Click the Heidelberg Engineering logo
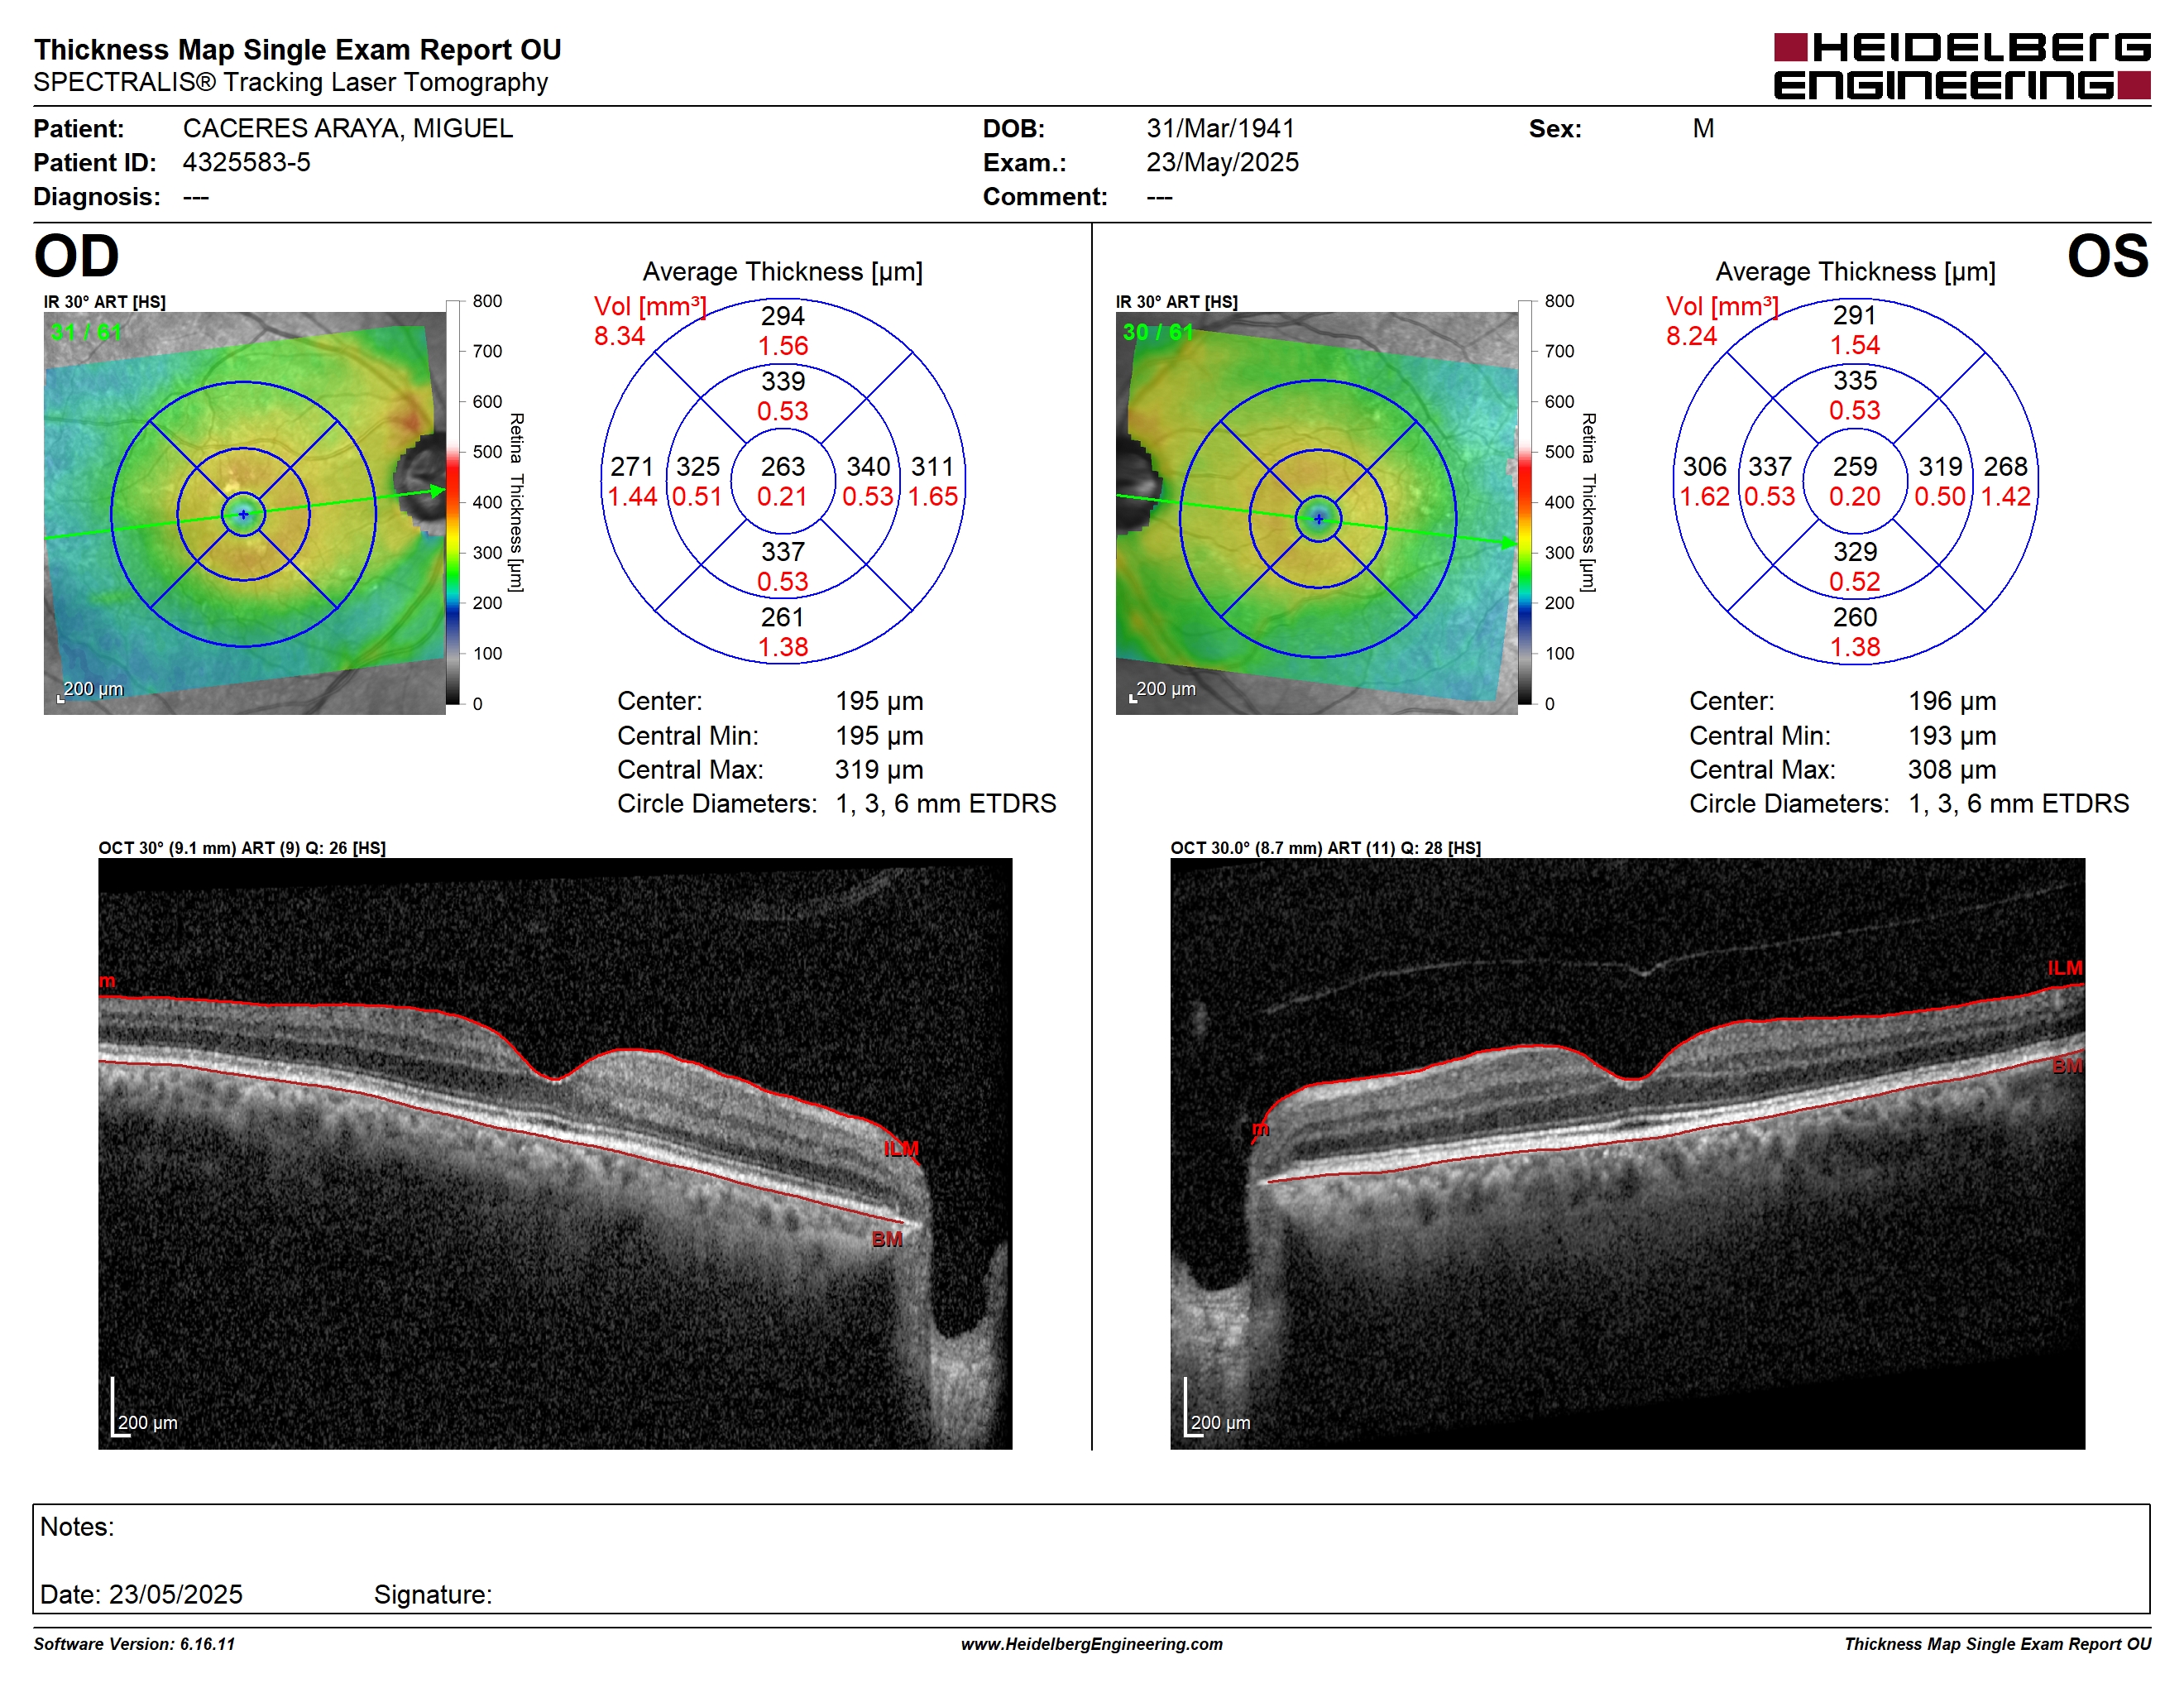This screenshot has height=1688, width=2184. pos(1962,66)
